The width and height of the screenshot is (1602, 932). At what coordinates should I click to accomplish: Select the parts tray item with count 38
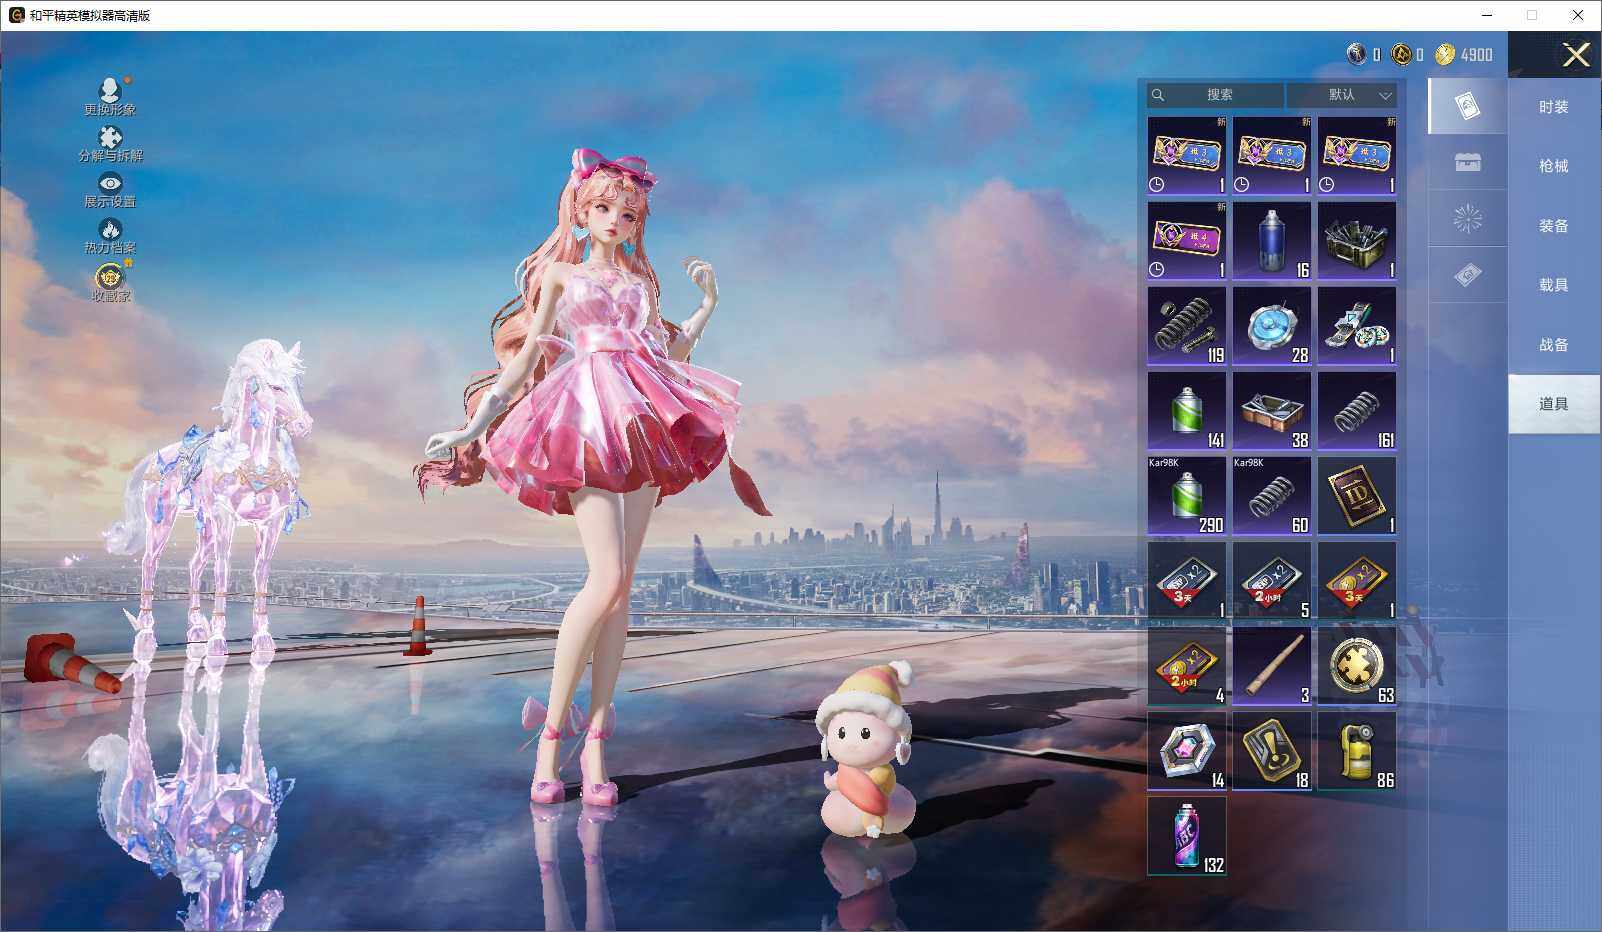[1272, 411]
